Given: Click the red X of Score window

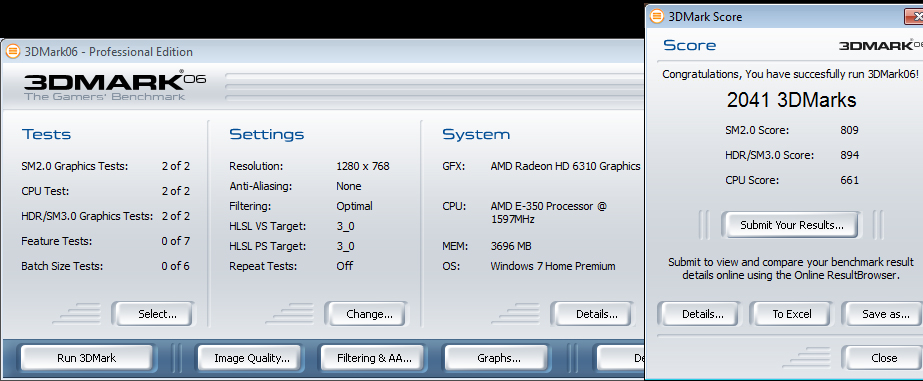Looking at the screenshot, I should pos(914,17).
